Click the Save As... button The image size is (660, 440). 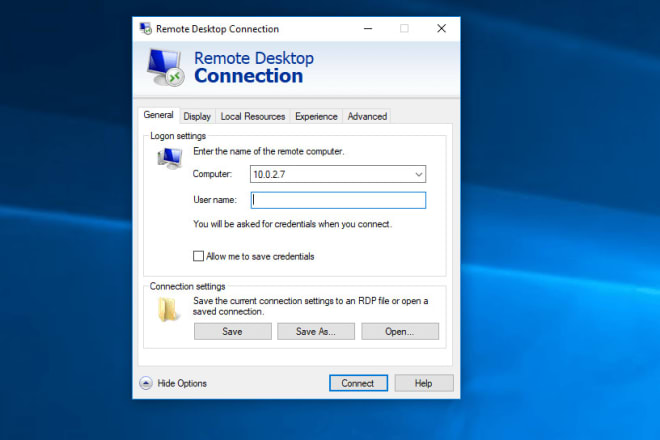tap(316, 331)
